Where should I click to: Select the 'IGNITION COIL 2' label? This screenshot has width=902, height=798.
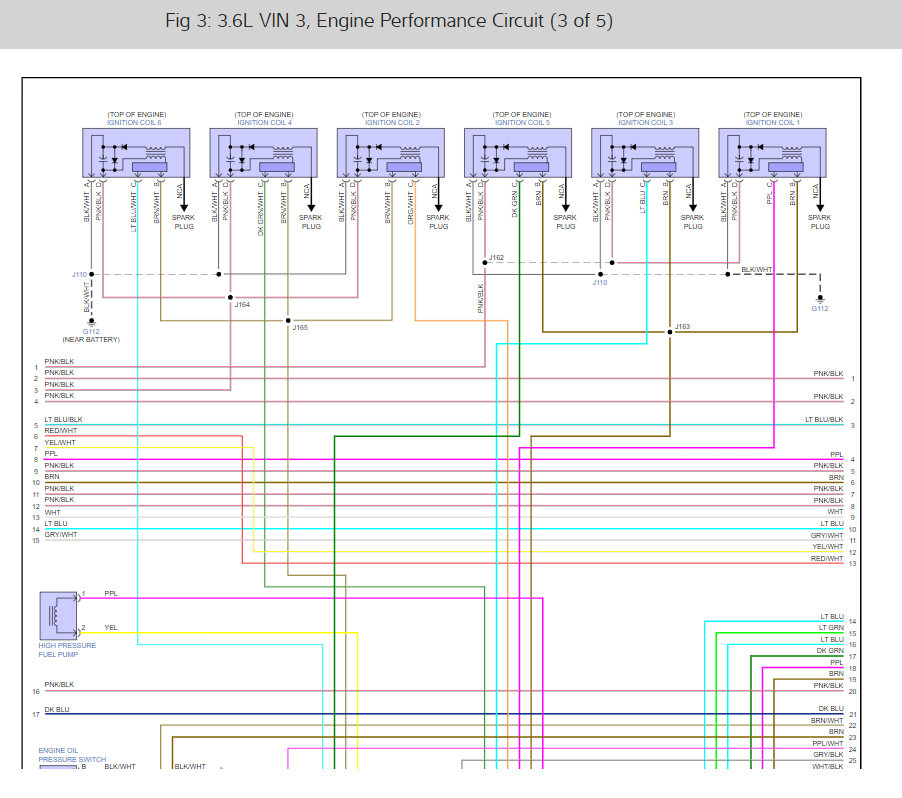pyautogui.click(x=392, y=123)
